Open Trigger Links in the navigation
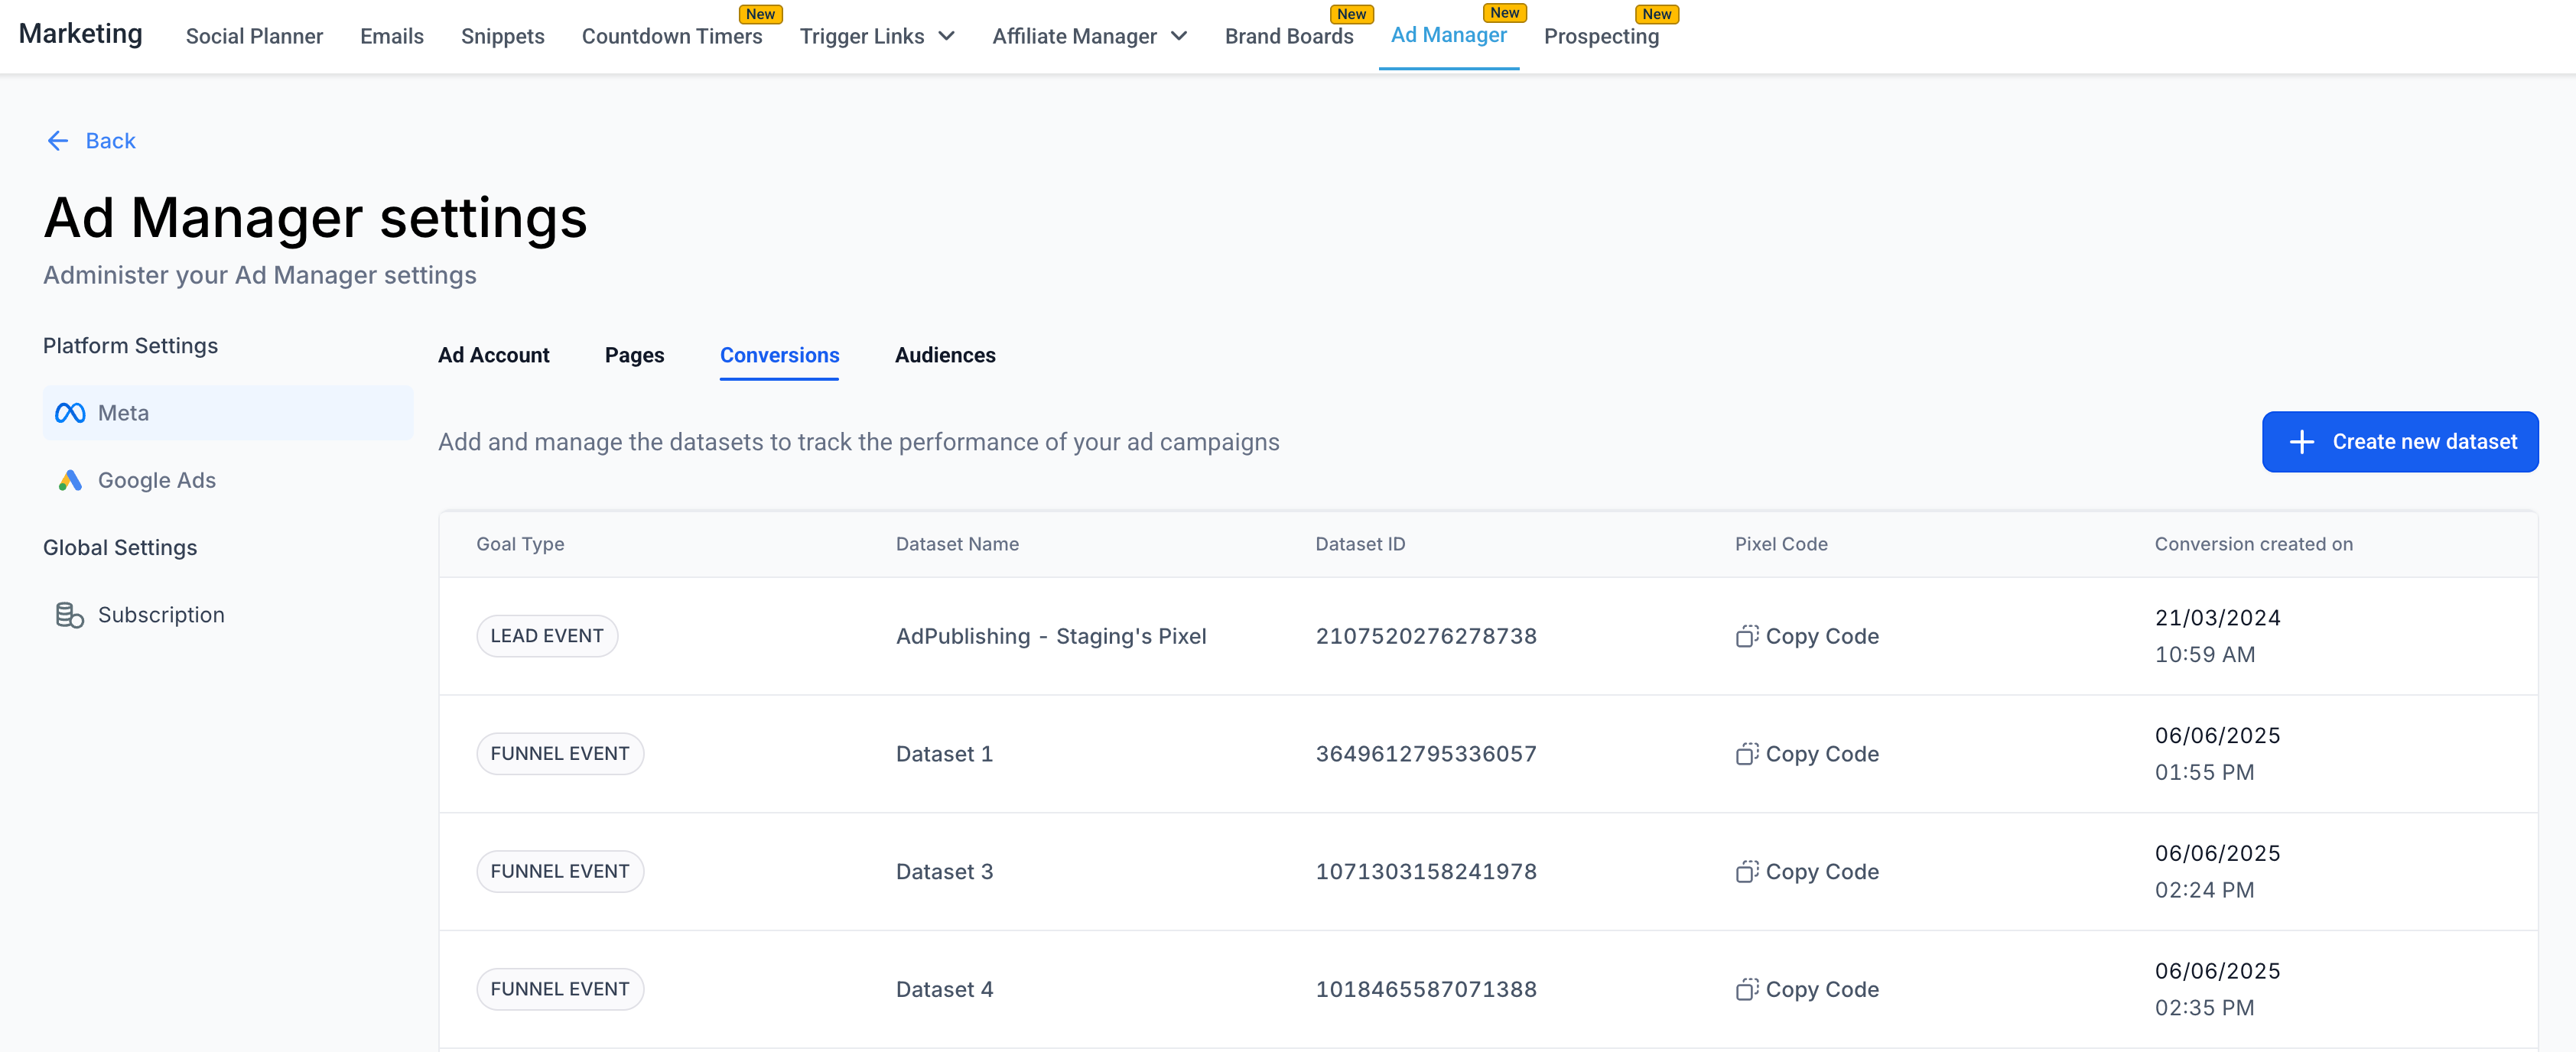The image size is (2576, 1052). (862, 37)
